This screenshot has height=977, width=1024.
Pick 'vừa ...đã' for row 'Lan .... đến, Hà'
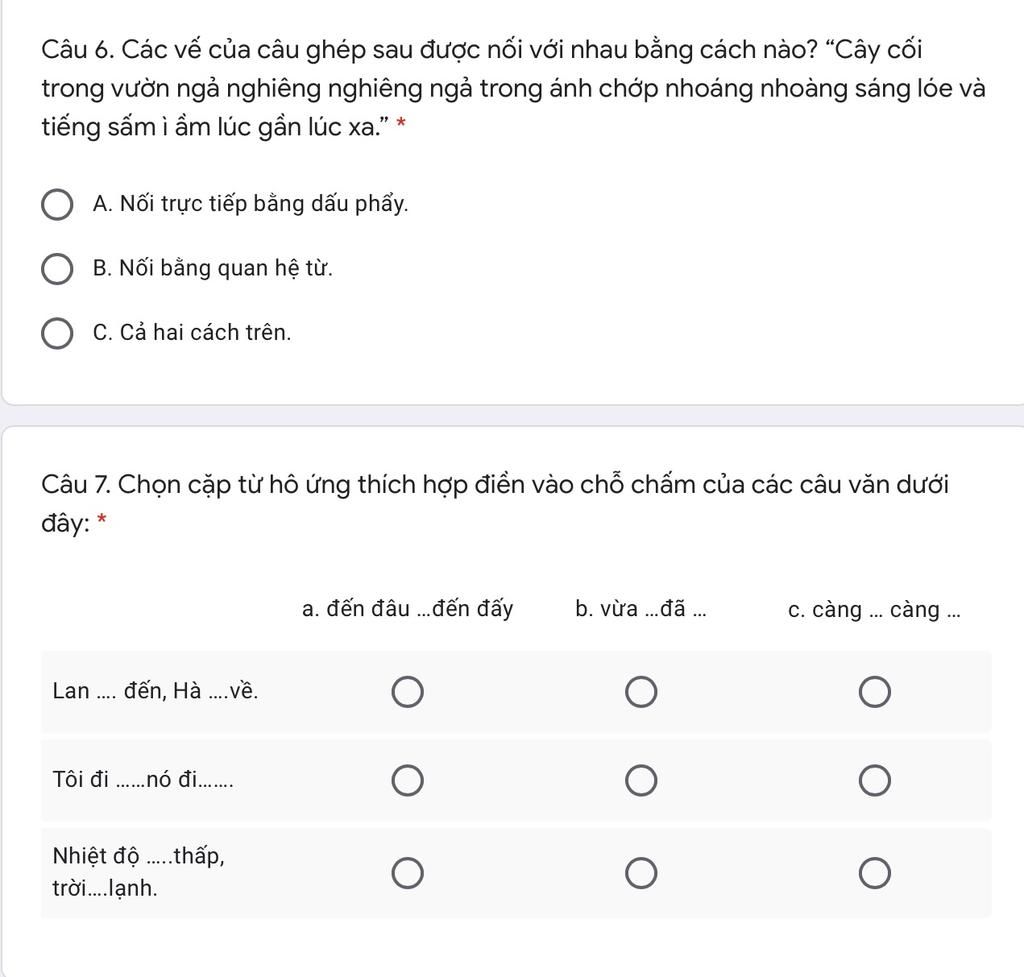coord(641,692)
